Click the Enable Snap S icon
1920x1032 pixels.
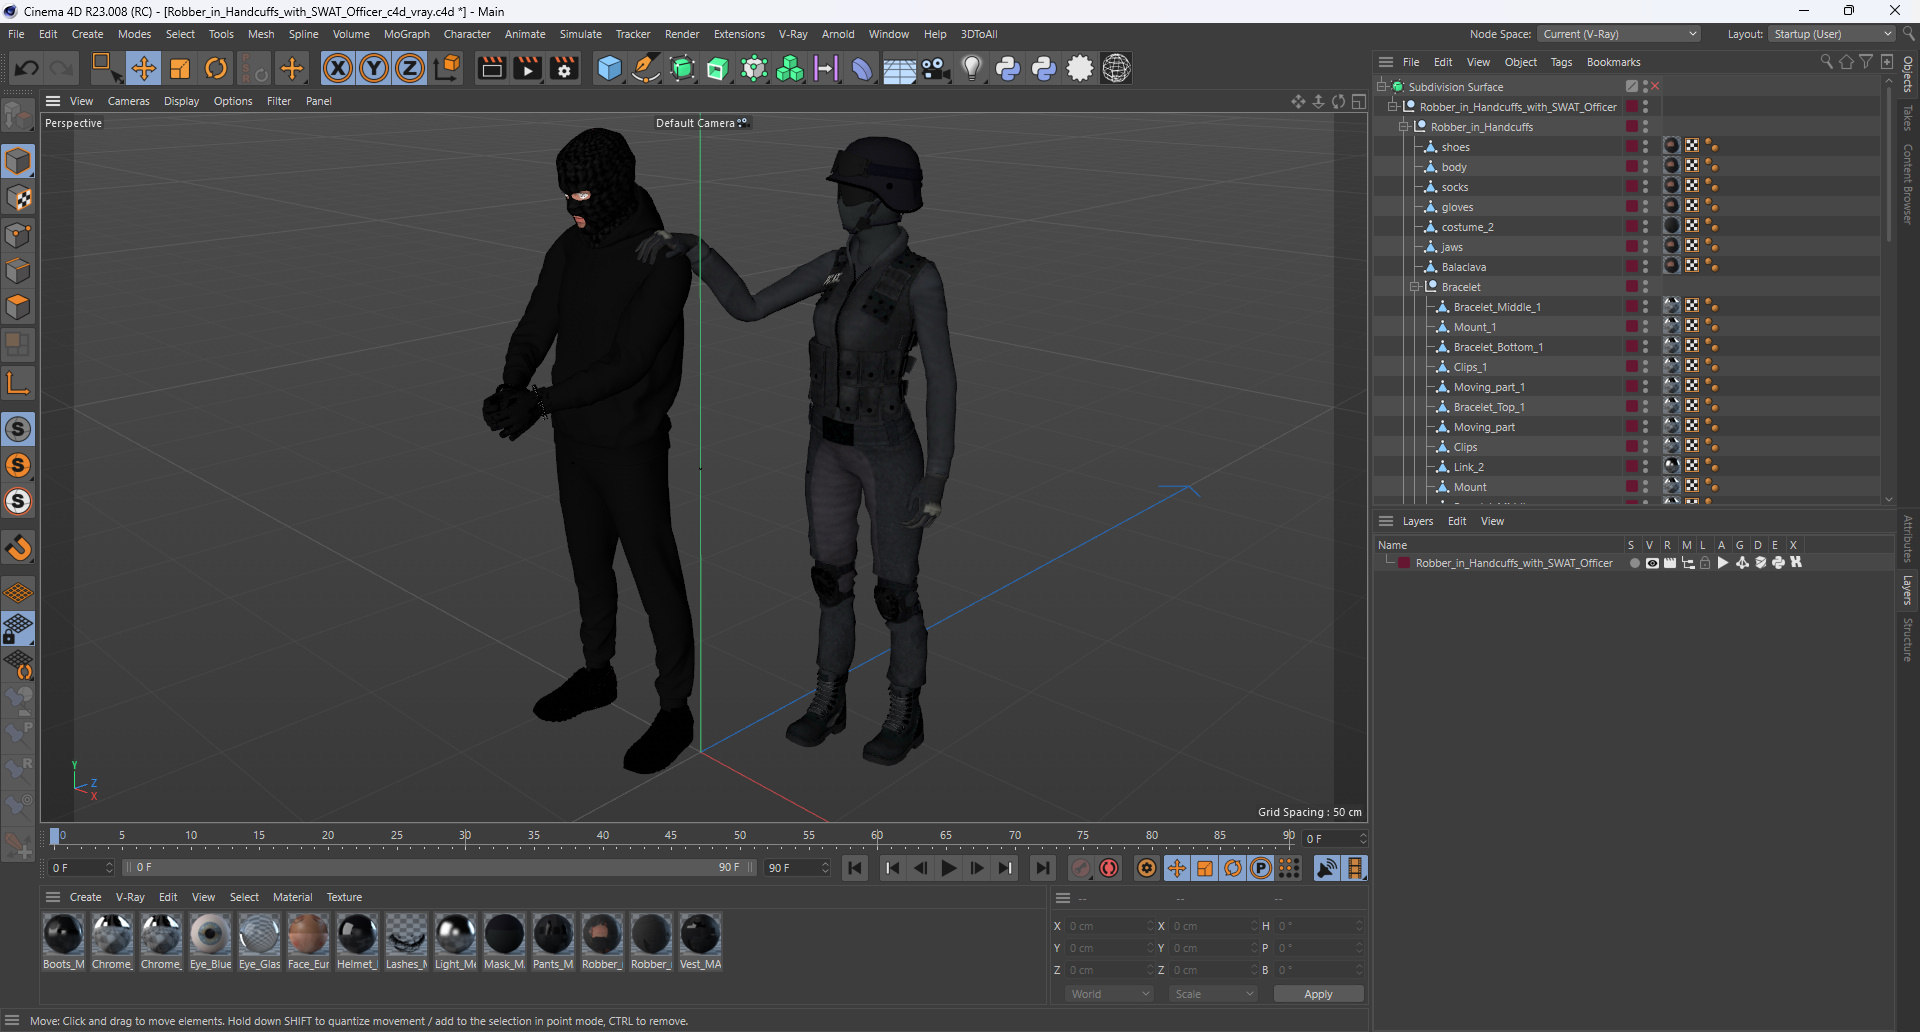tap(18, 429)
